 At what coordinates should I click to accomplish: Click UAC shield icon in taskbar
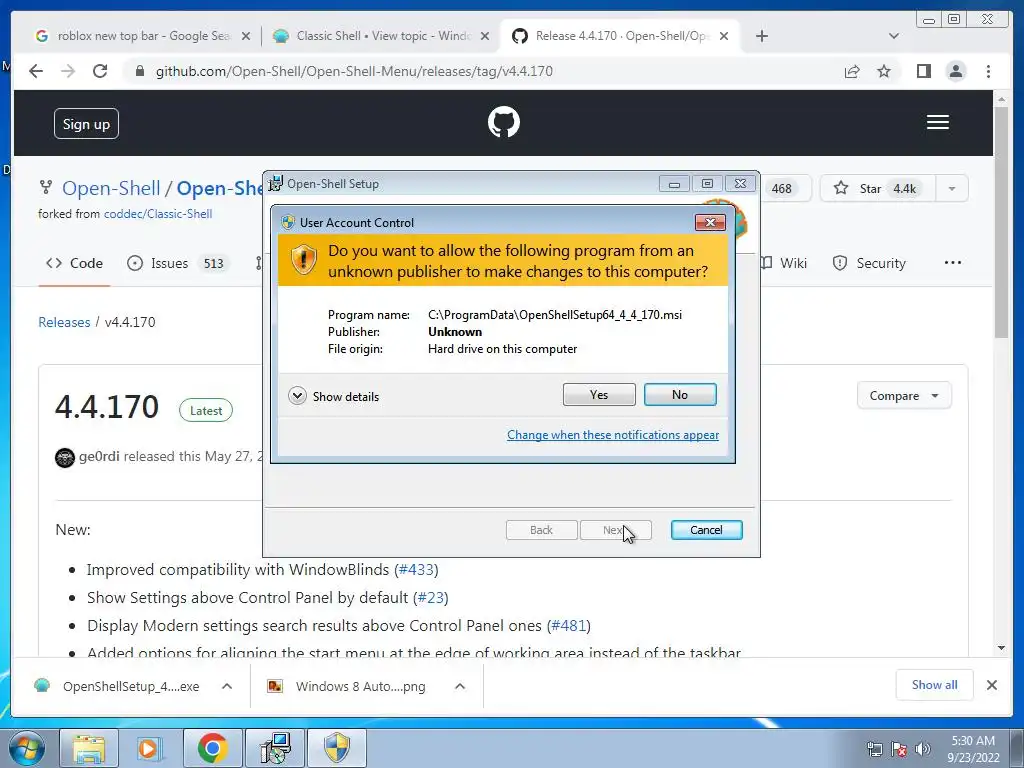(337, 748)
